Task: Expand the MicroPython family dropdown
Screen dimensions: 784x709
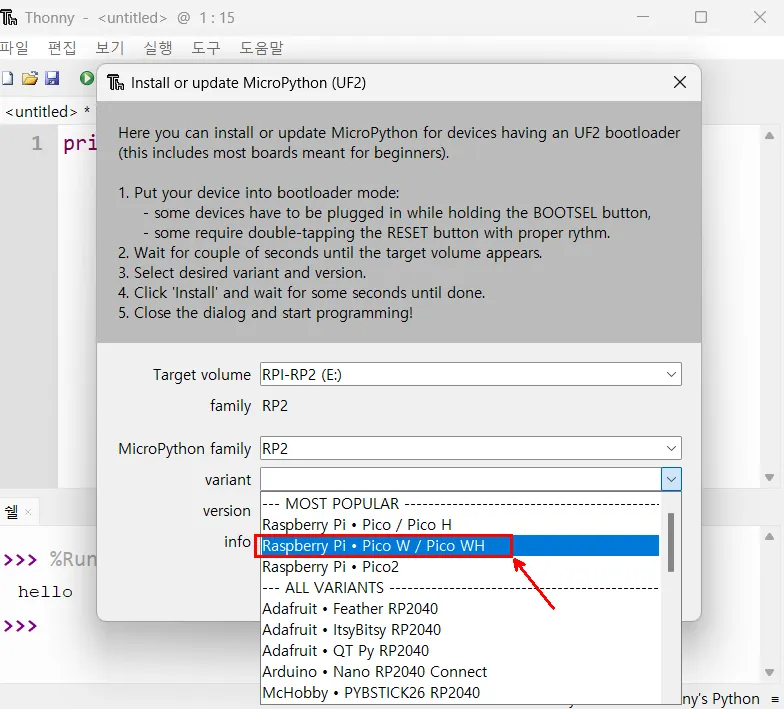Action: (671, 448)
